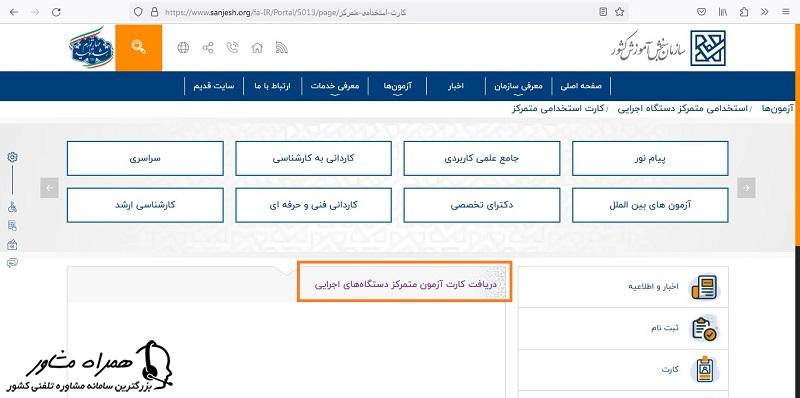
Task: Open the Pocket save icon
Action: [x=702, y=12]
